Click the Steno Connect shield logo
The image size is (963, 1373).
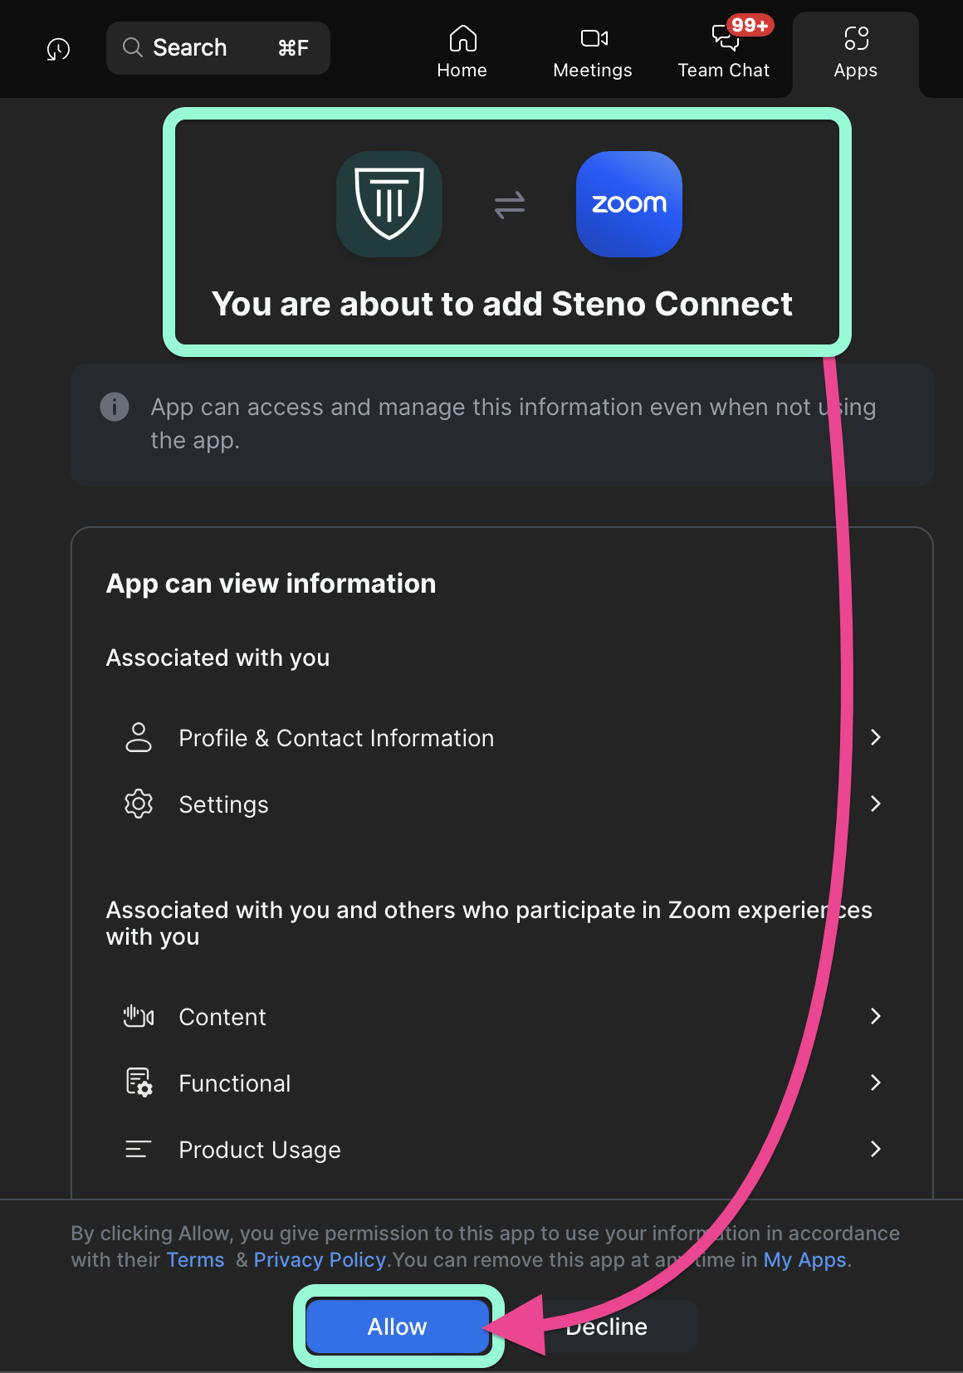click(388, 204)
